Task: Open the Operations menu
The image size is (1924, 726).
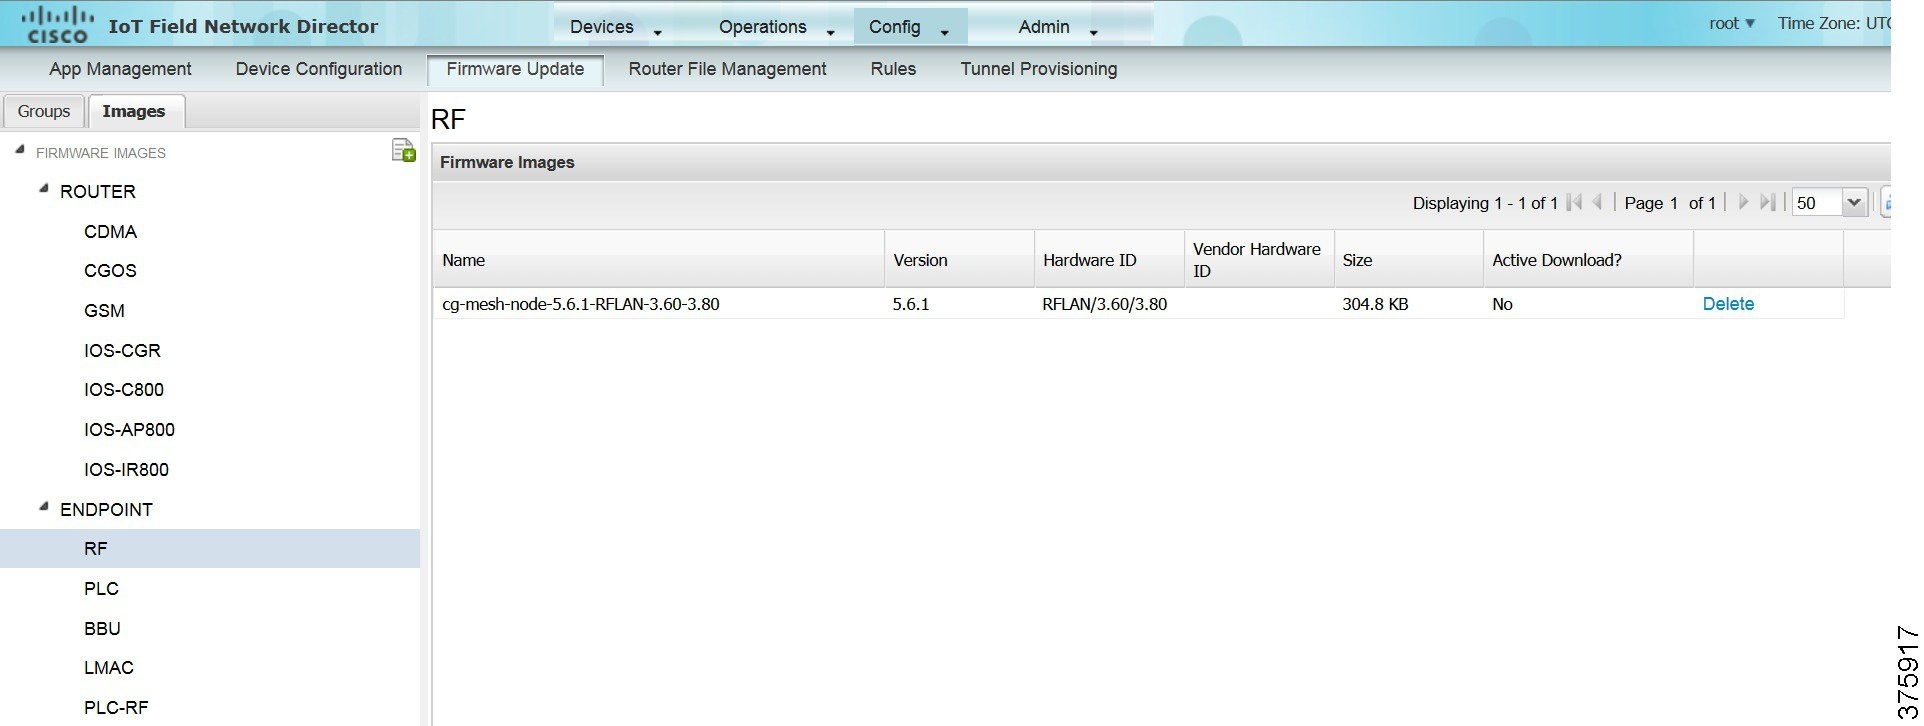Action: click(775, 27)
